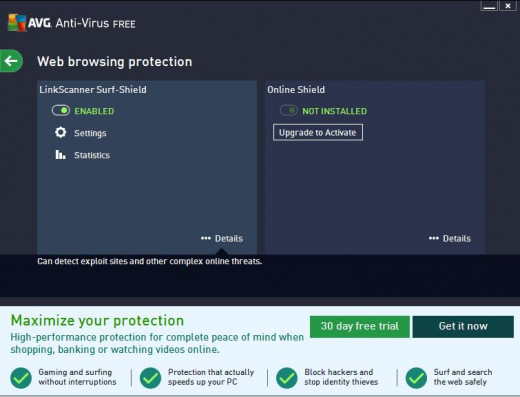Click the Get it now button
Viewport: 520px width, 397px height.
click(463, 326)
